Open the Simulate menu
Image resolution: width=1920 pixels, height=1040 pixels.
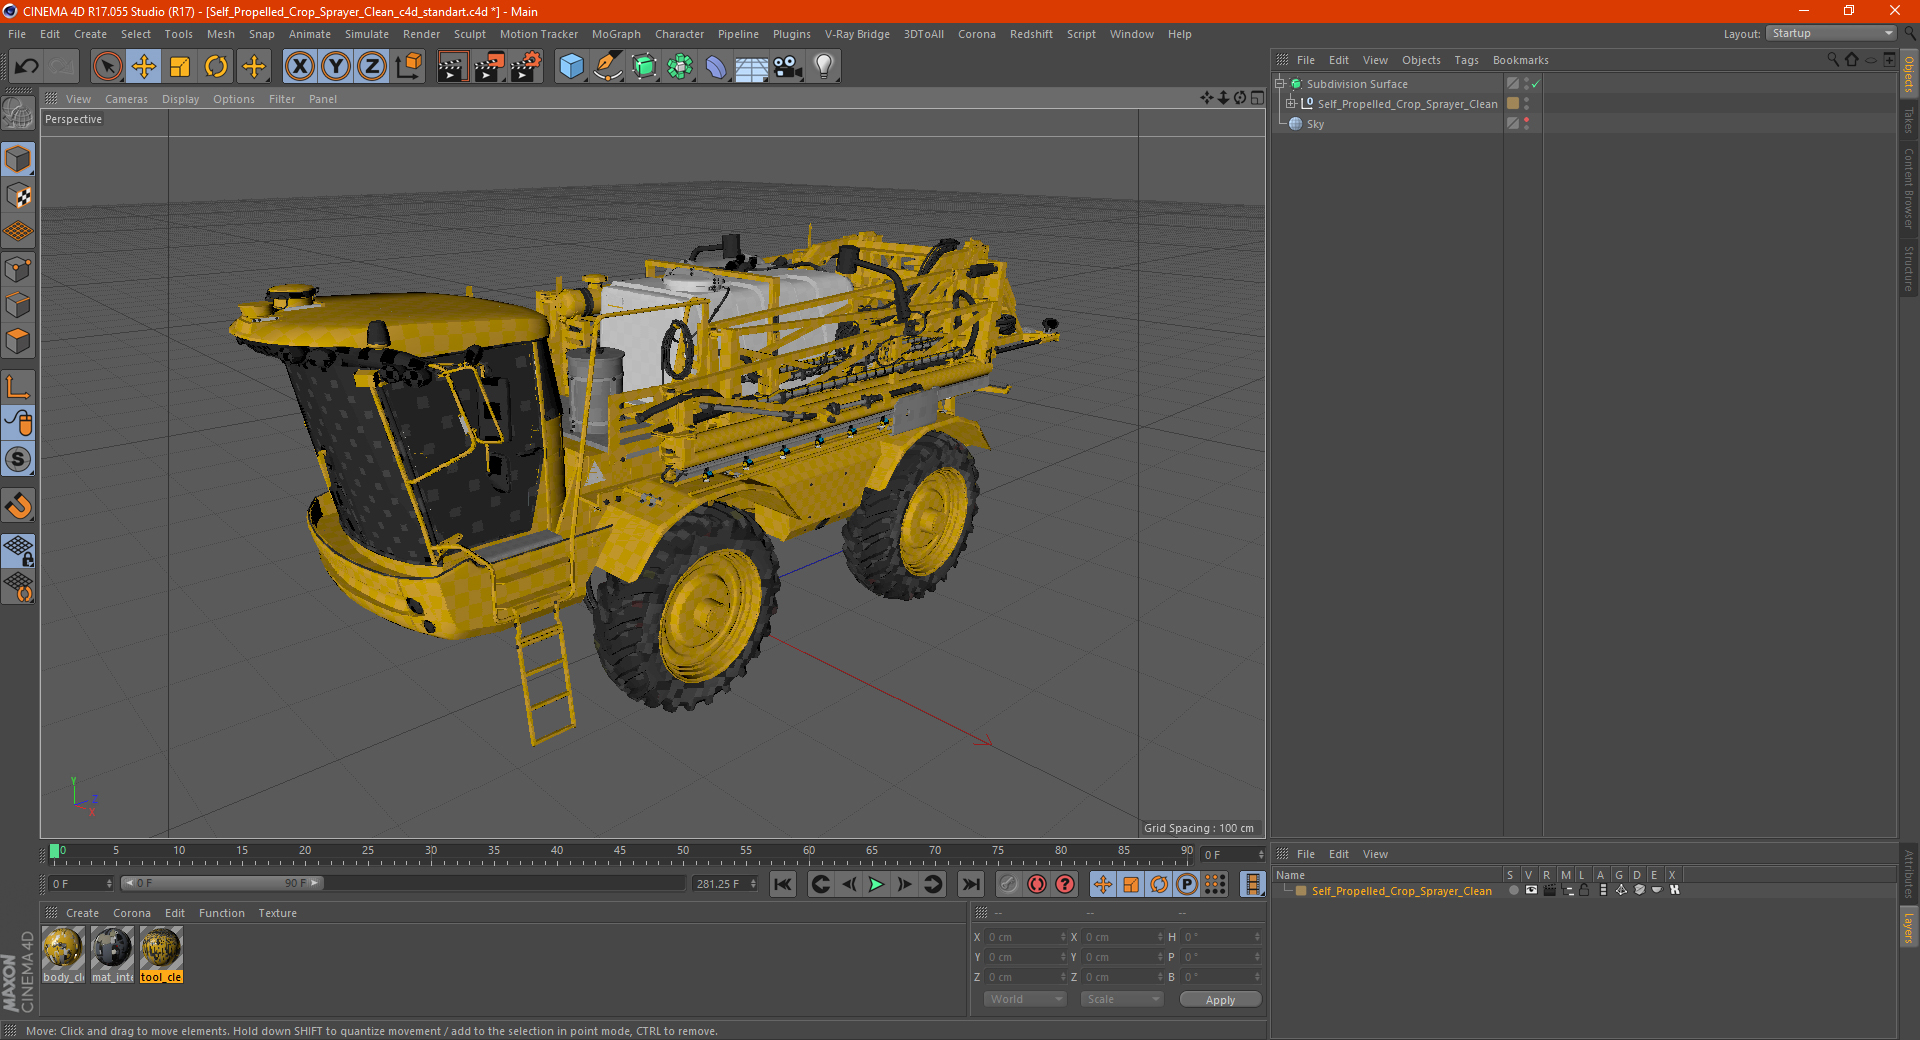[x=367, y=34]
